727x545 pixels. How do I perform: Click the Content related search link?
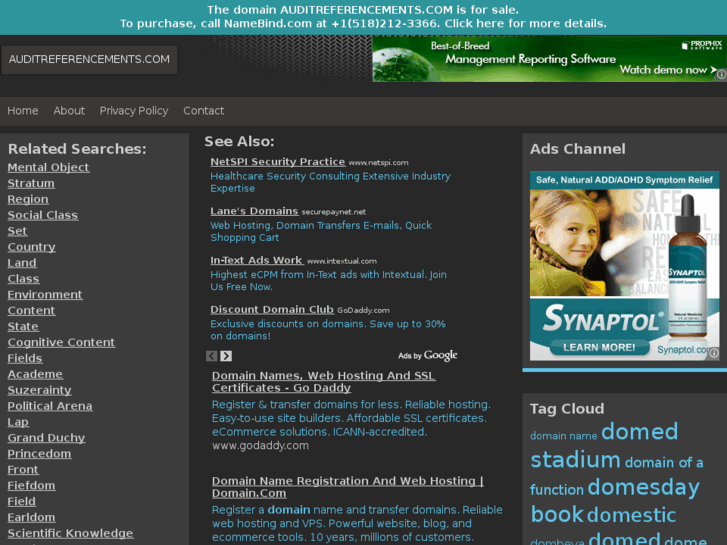coord(32,311)
